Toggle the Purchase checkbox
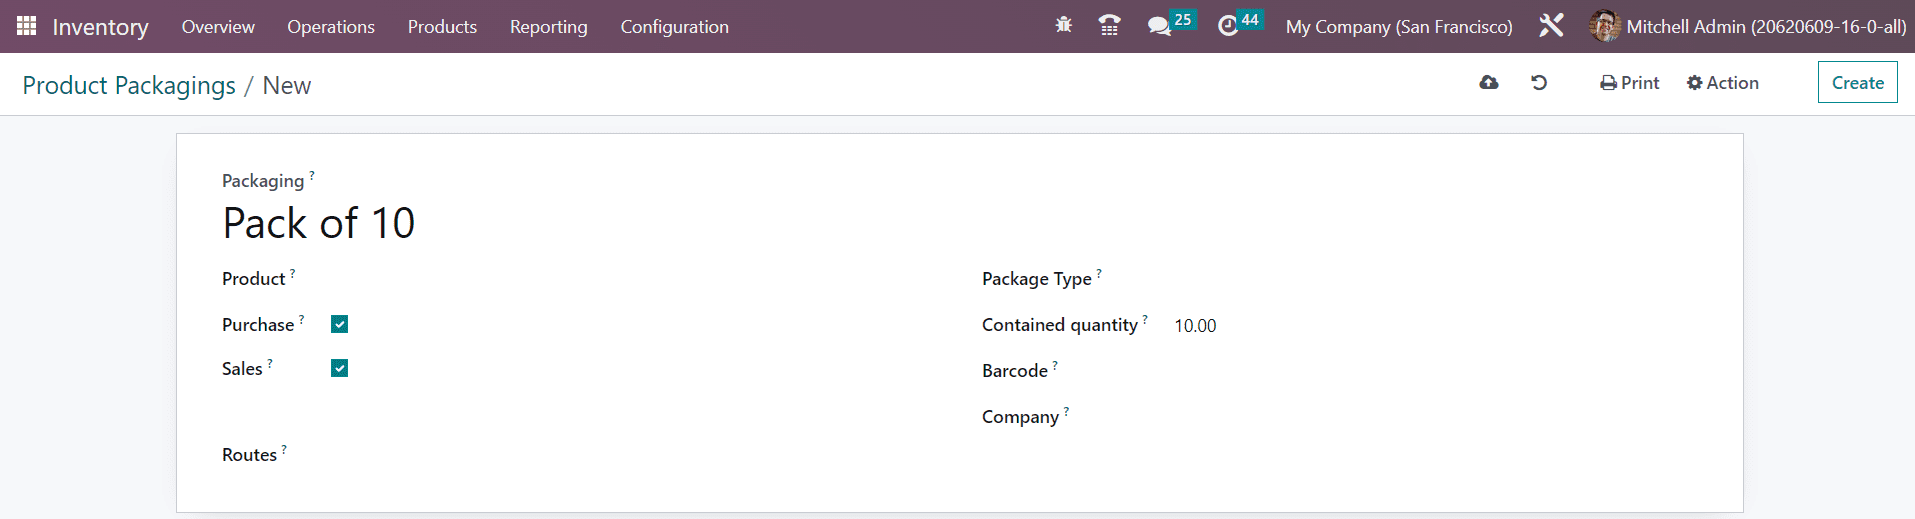Image resolution: width=1915 pixels, height=519 pixels. point(340,324)
